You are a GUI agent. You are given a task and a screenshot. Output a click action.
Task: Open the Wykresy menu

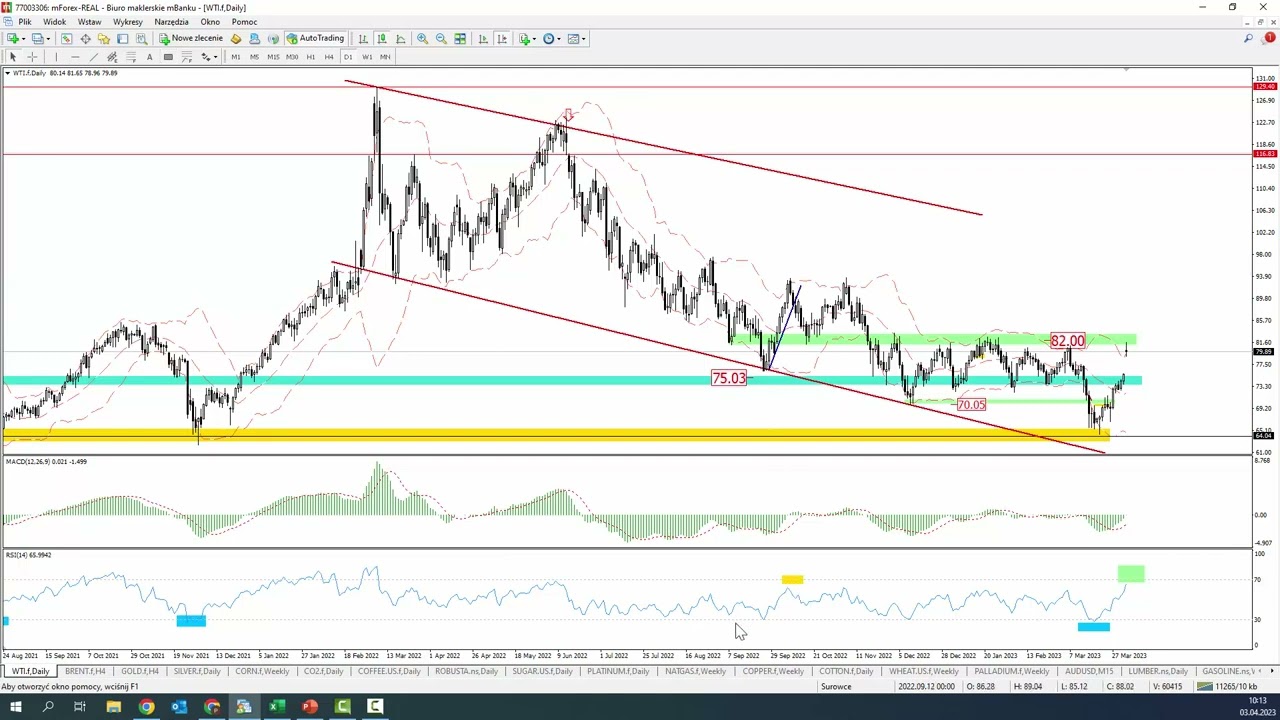[x=127, y=21]
